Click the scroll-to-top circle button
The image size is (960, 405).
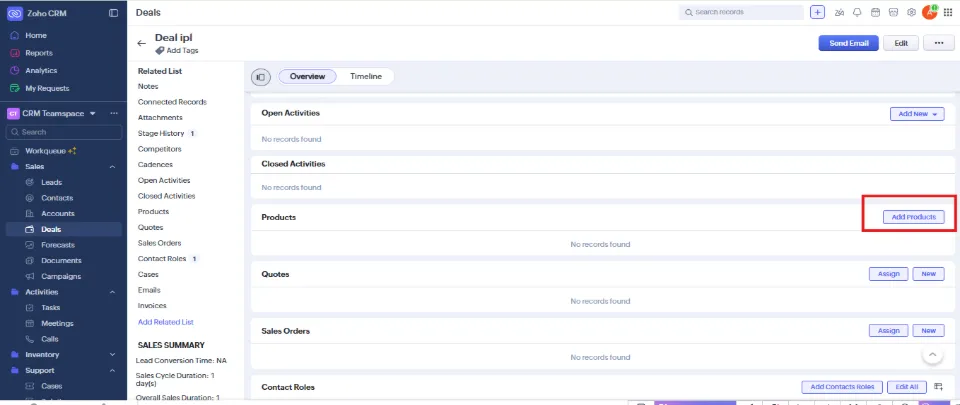click(x=932, y=354)
